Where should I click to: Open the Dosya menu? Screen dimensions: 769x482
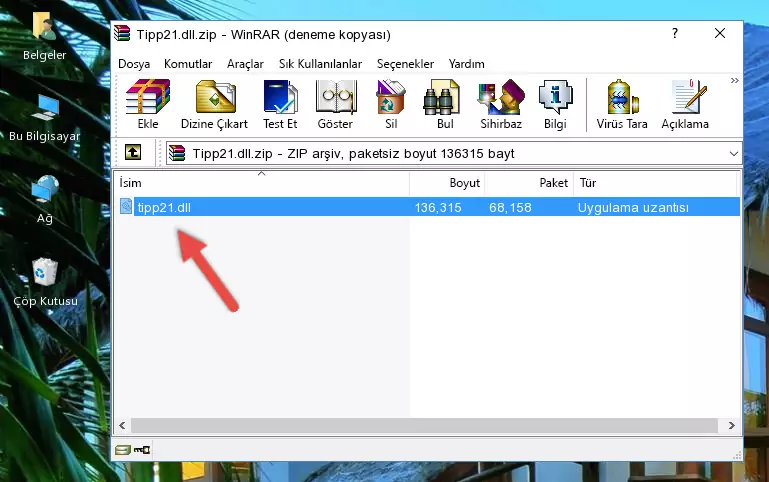coord(134,64)
